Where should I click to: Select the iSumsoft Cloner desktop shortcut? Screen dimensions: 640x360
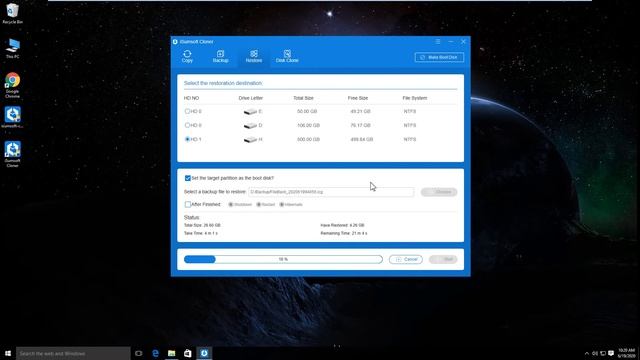tap(13, 154)
